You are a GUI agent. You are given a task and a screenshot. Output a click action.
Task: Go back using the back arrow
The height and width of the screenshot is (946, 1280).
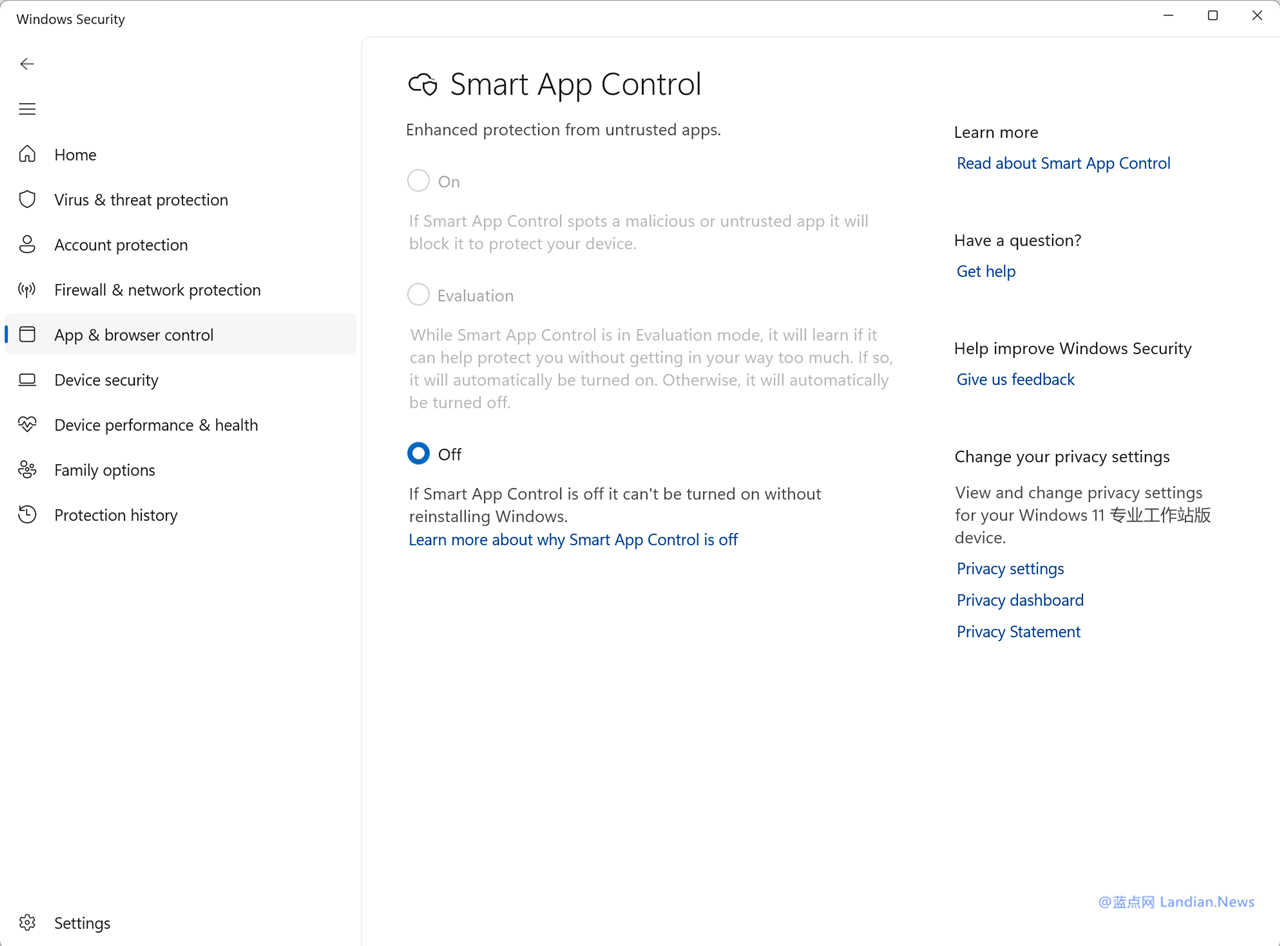pyautogui.click(x=27, y=64)
